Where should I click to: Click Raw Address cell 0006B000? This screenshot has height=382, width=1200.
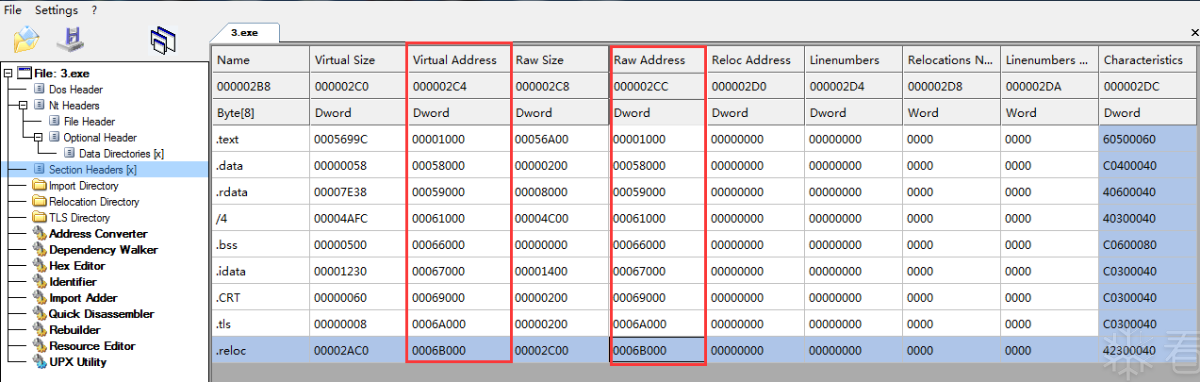(x=657, y=350)
